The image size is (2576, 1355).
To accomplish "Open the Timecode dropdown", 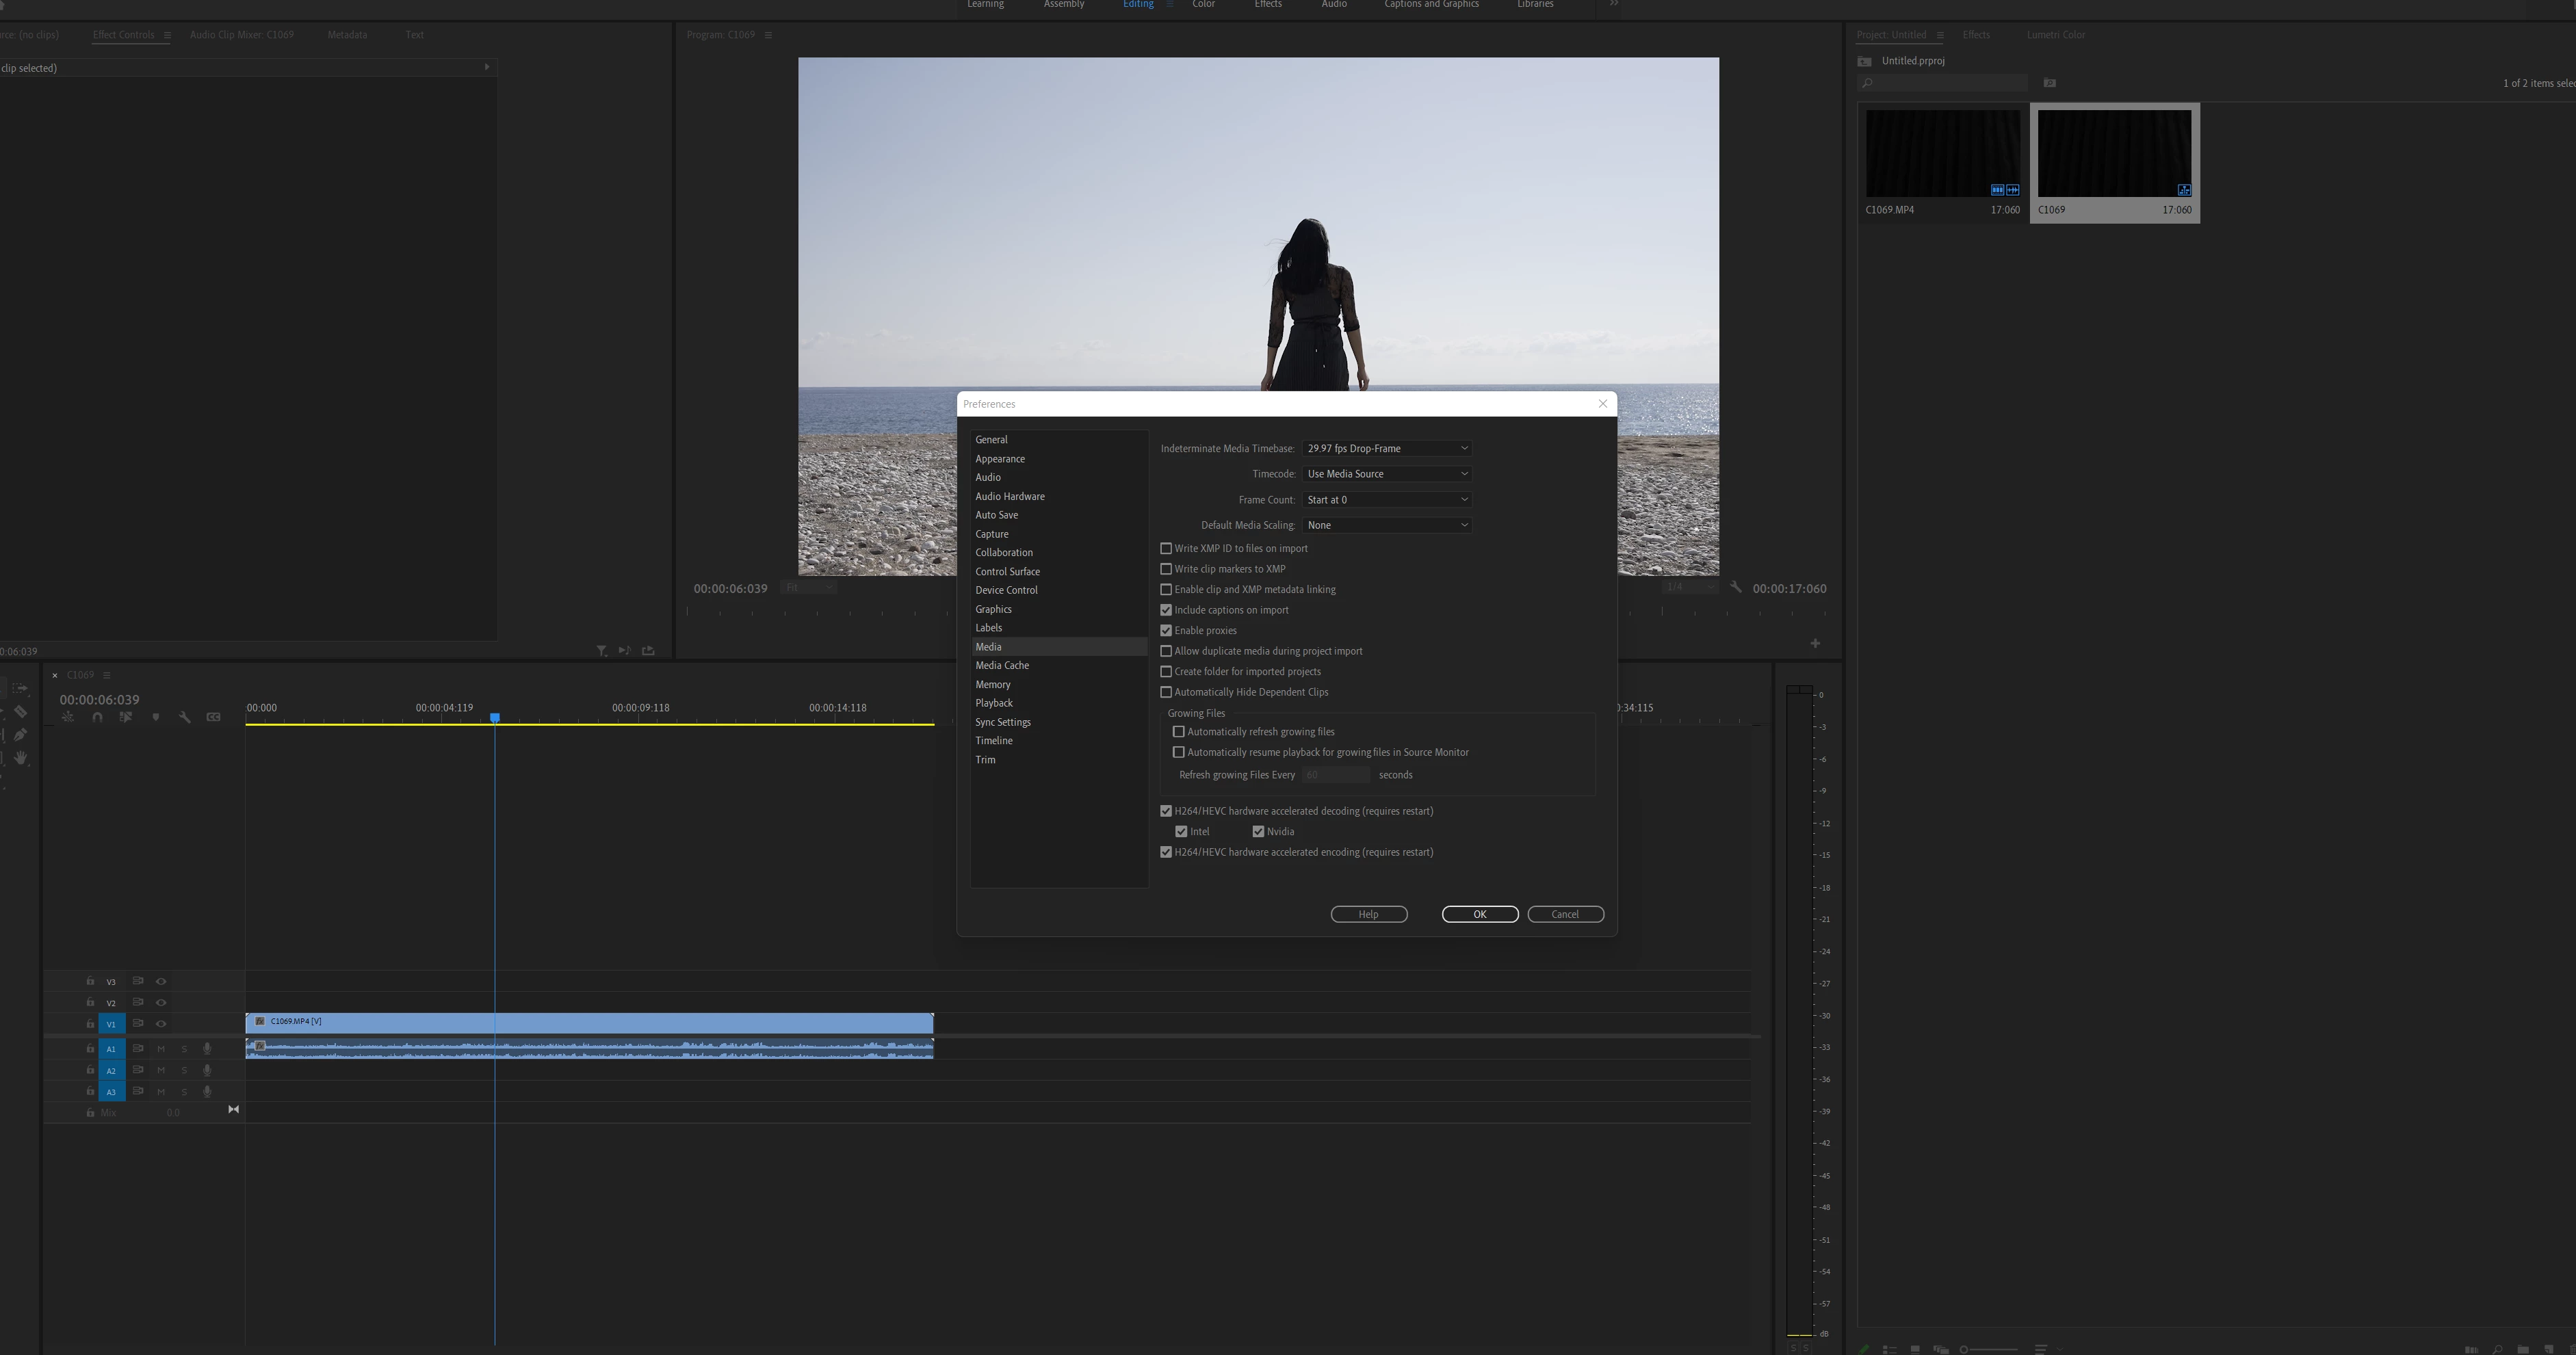I will coord(1387,474).
